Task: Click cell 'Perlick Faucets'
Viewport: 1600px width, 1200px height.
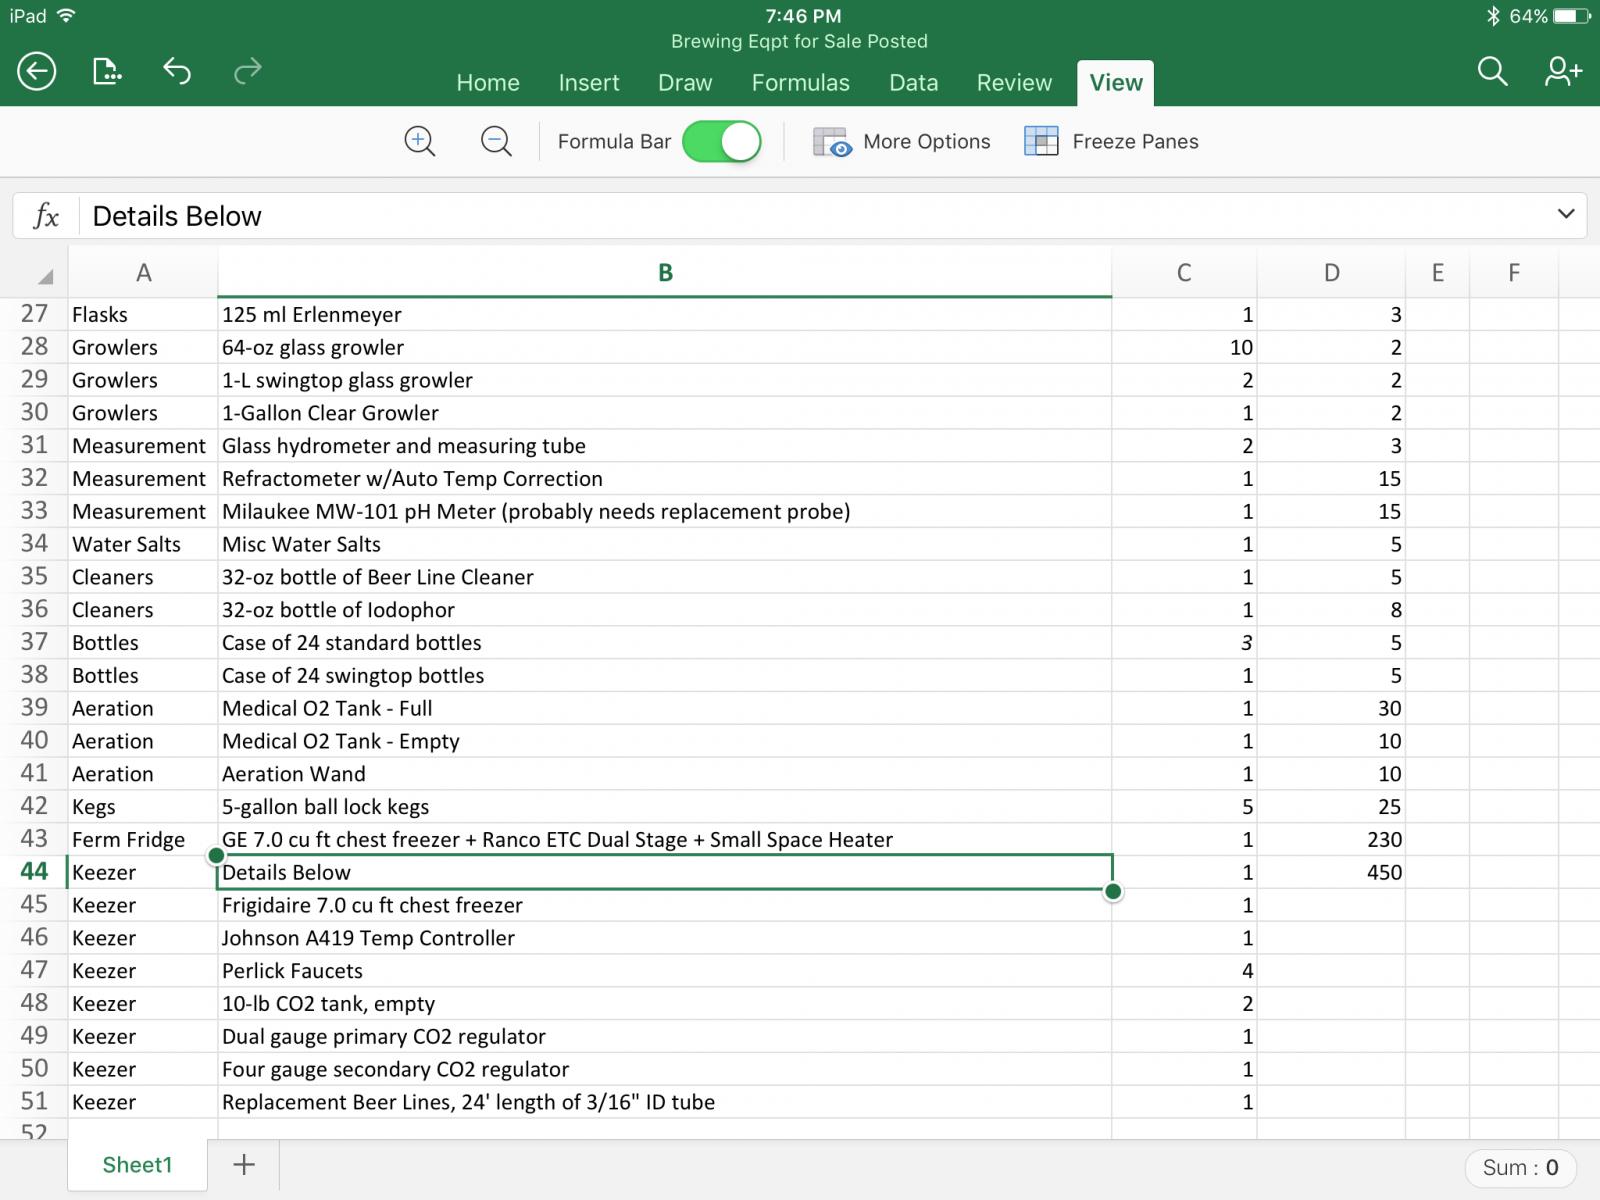Action: (x=664, y=971)
